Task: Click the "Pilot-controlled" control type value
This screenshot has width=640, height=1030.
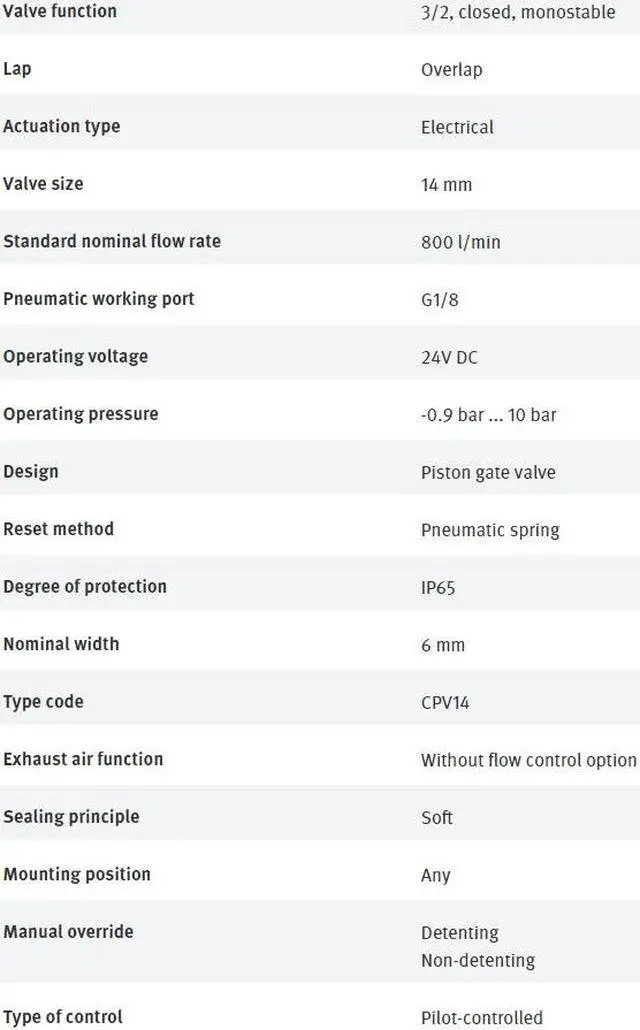Action: (x=482, y=1018)
